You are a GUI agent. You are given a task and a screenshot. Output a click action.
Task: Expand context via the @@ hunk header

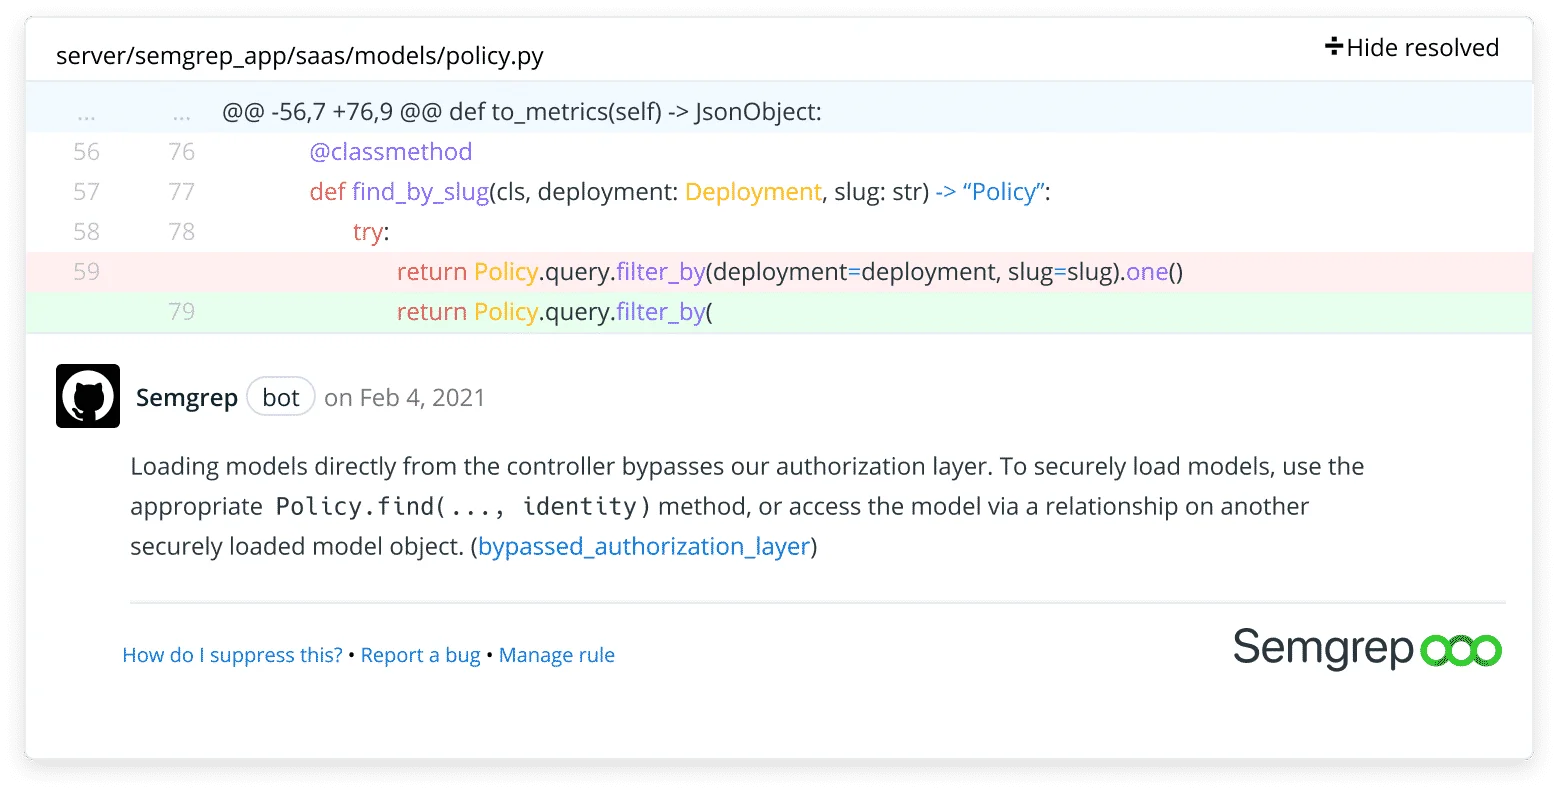(x=521, y=111)
